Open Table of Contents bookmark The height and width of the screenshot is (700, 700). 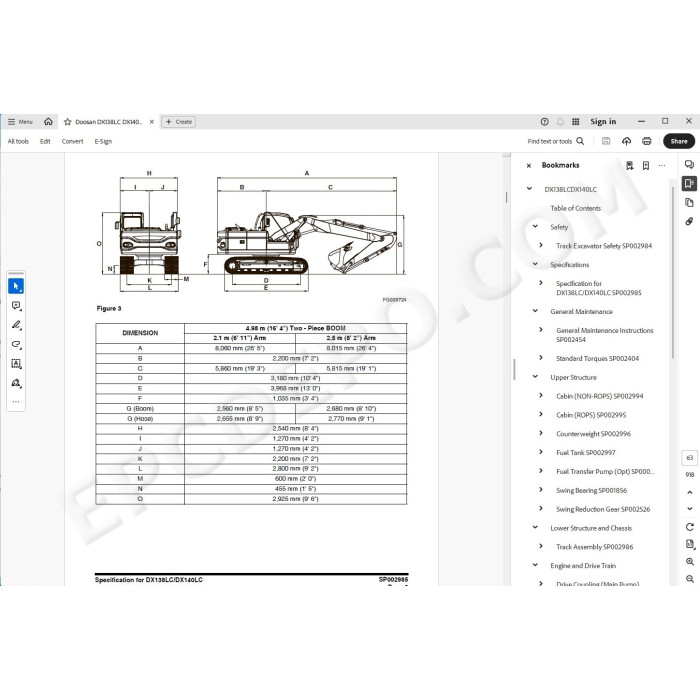coord(575,208)
